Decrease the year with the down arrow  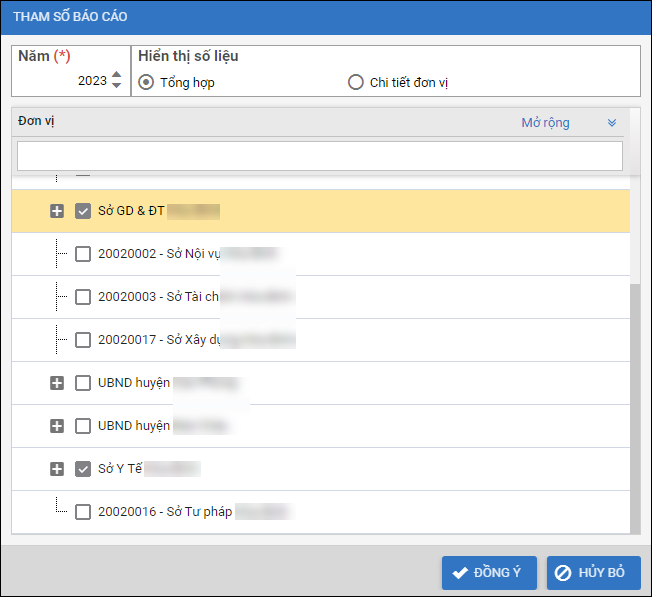117,86
